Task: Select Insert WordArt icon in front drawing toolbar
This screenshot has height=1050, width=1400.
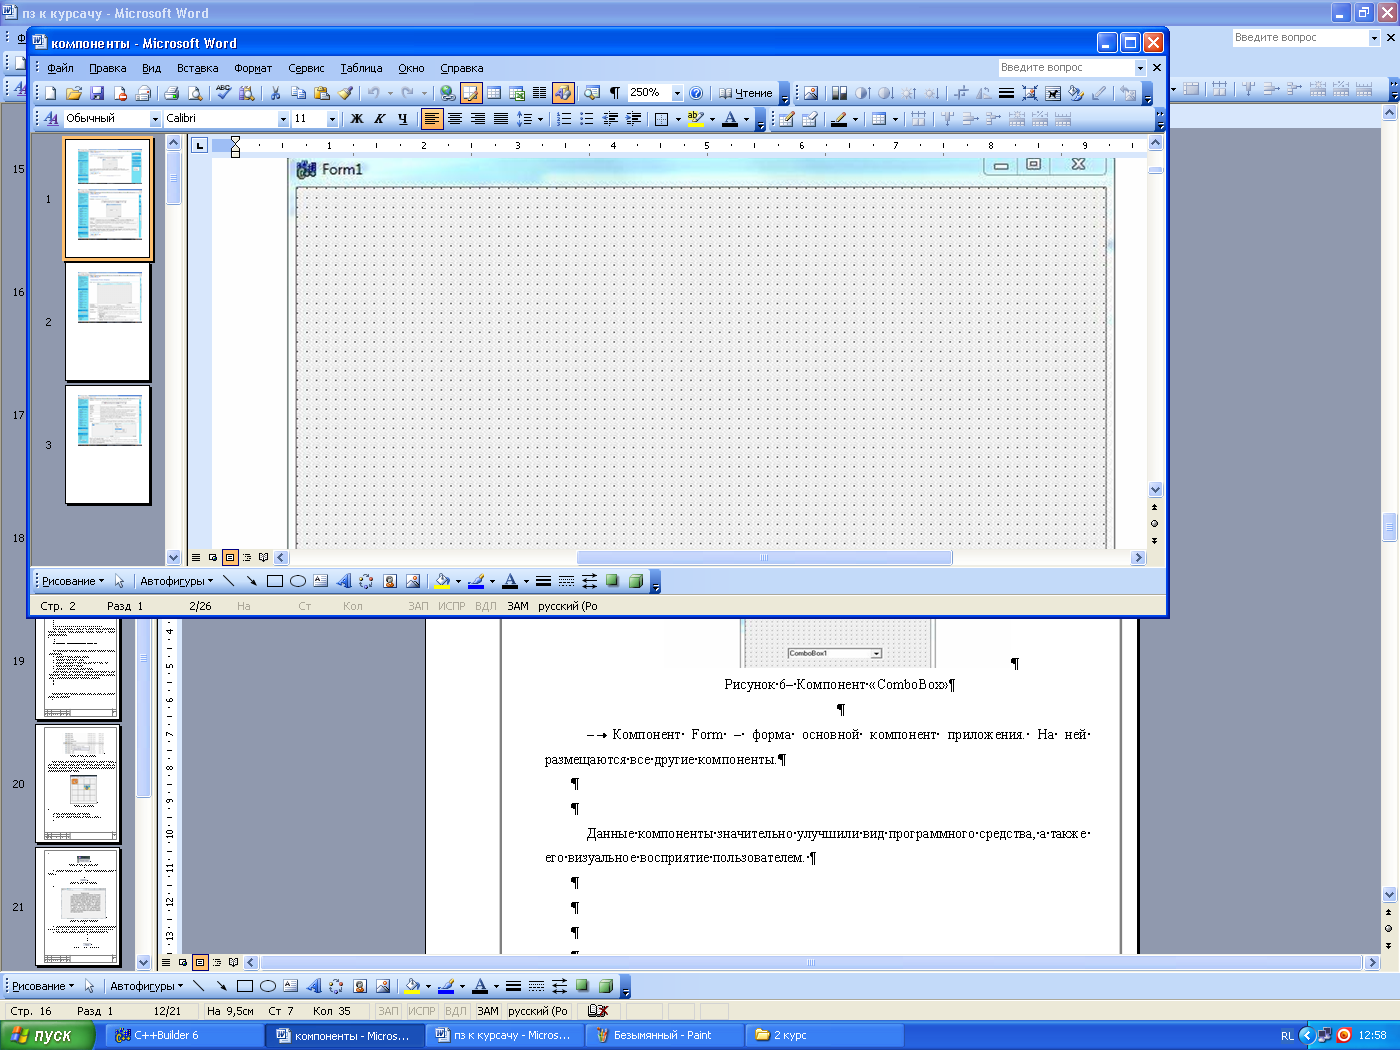Action: pyautogui.click(x=343, y=581)
